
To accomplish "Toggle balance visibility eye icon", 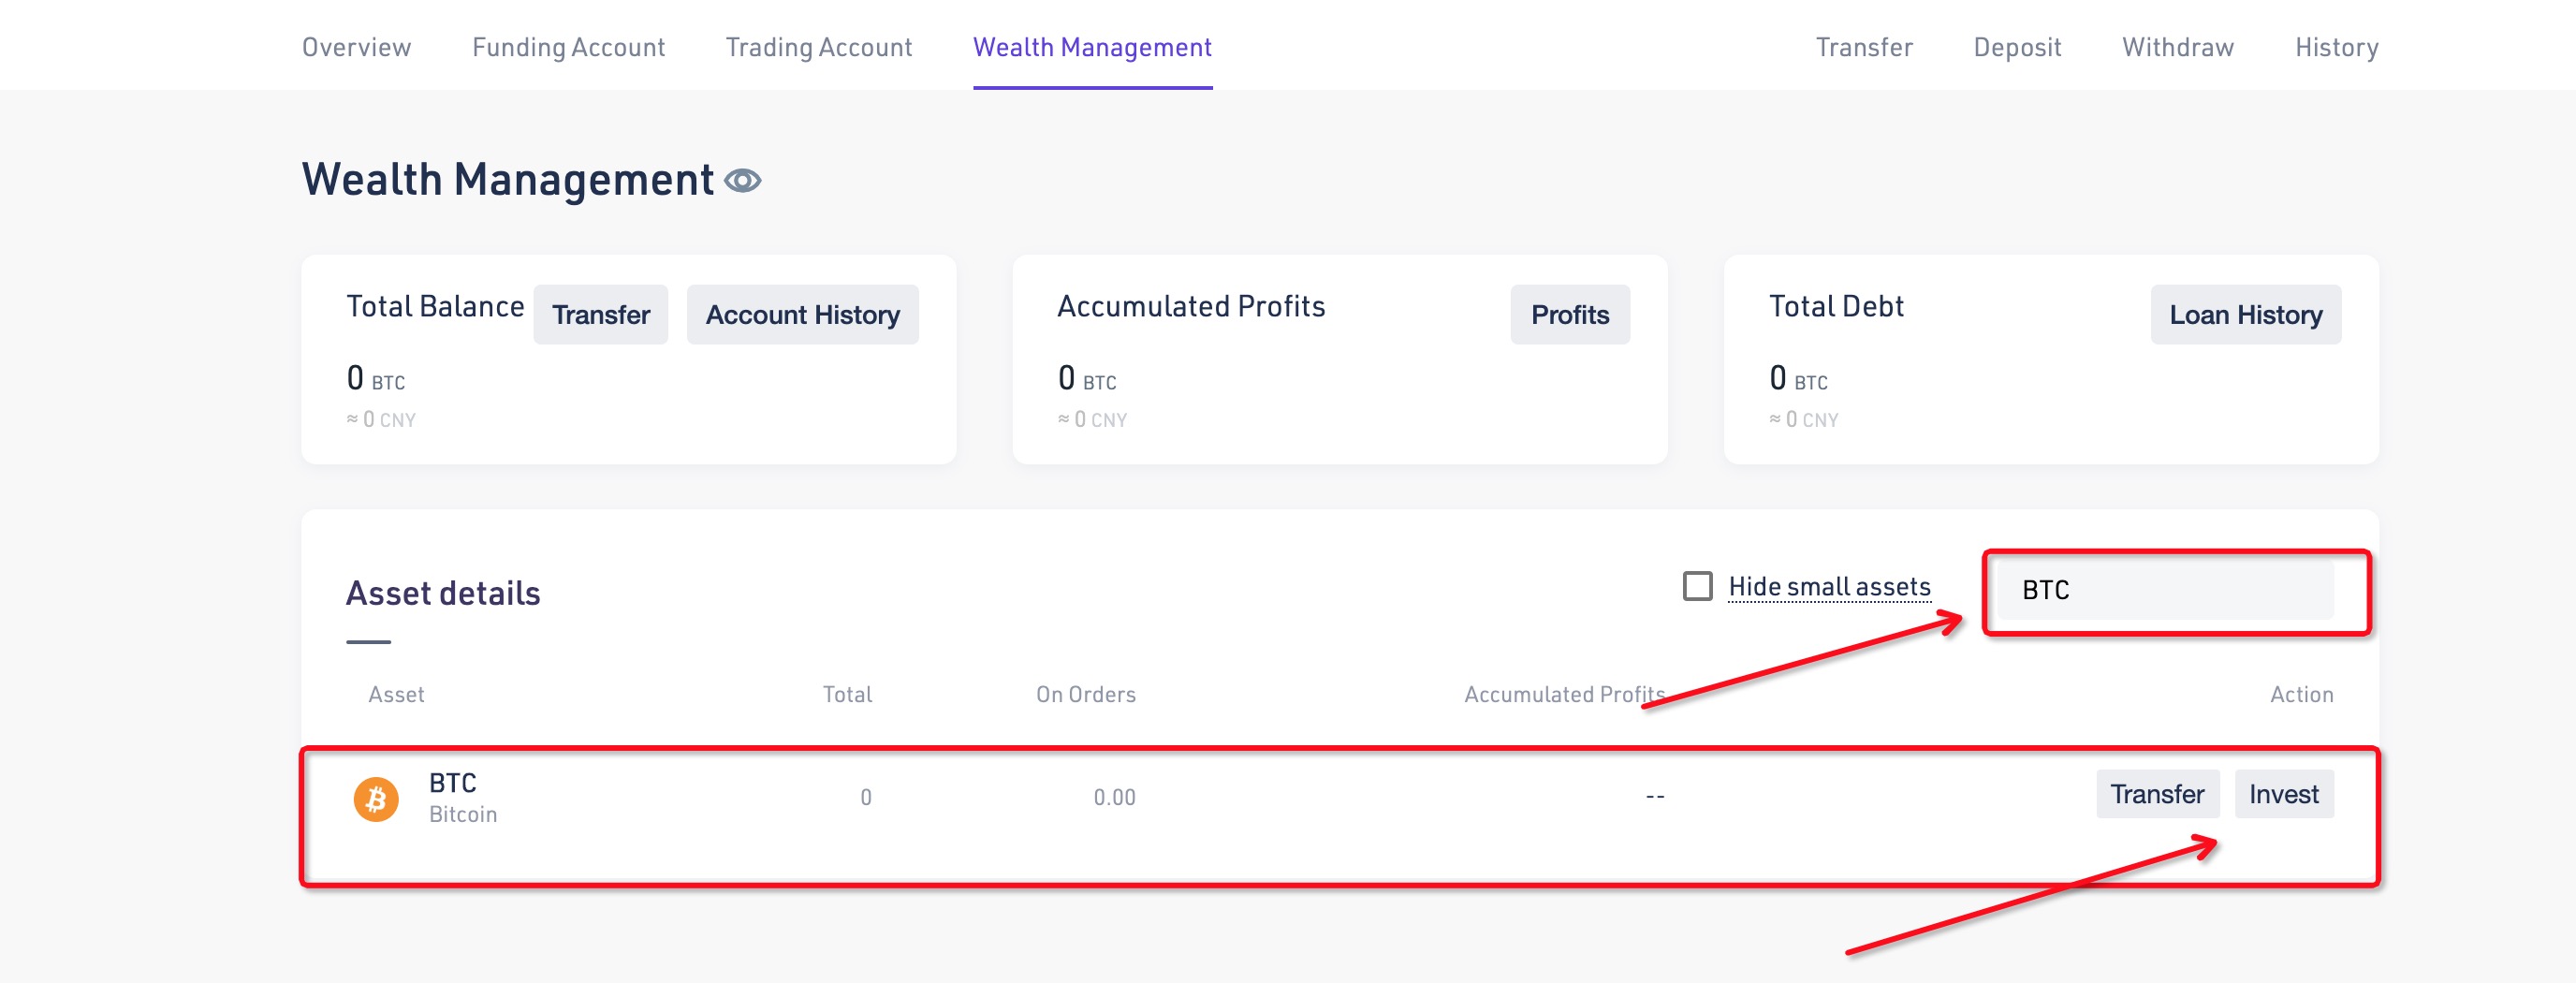I will [x=743, y=181].
